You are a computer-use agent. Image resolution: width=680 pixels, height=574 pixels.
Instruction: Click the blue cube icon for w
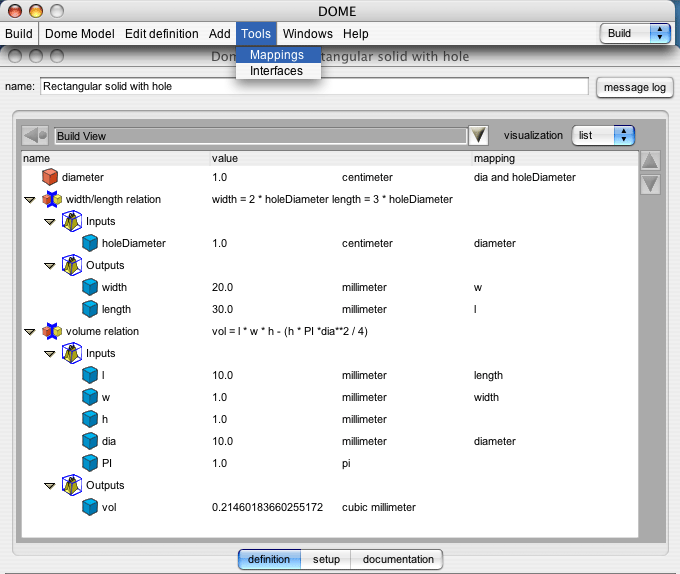point(90,397)
